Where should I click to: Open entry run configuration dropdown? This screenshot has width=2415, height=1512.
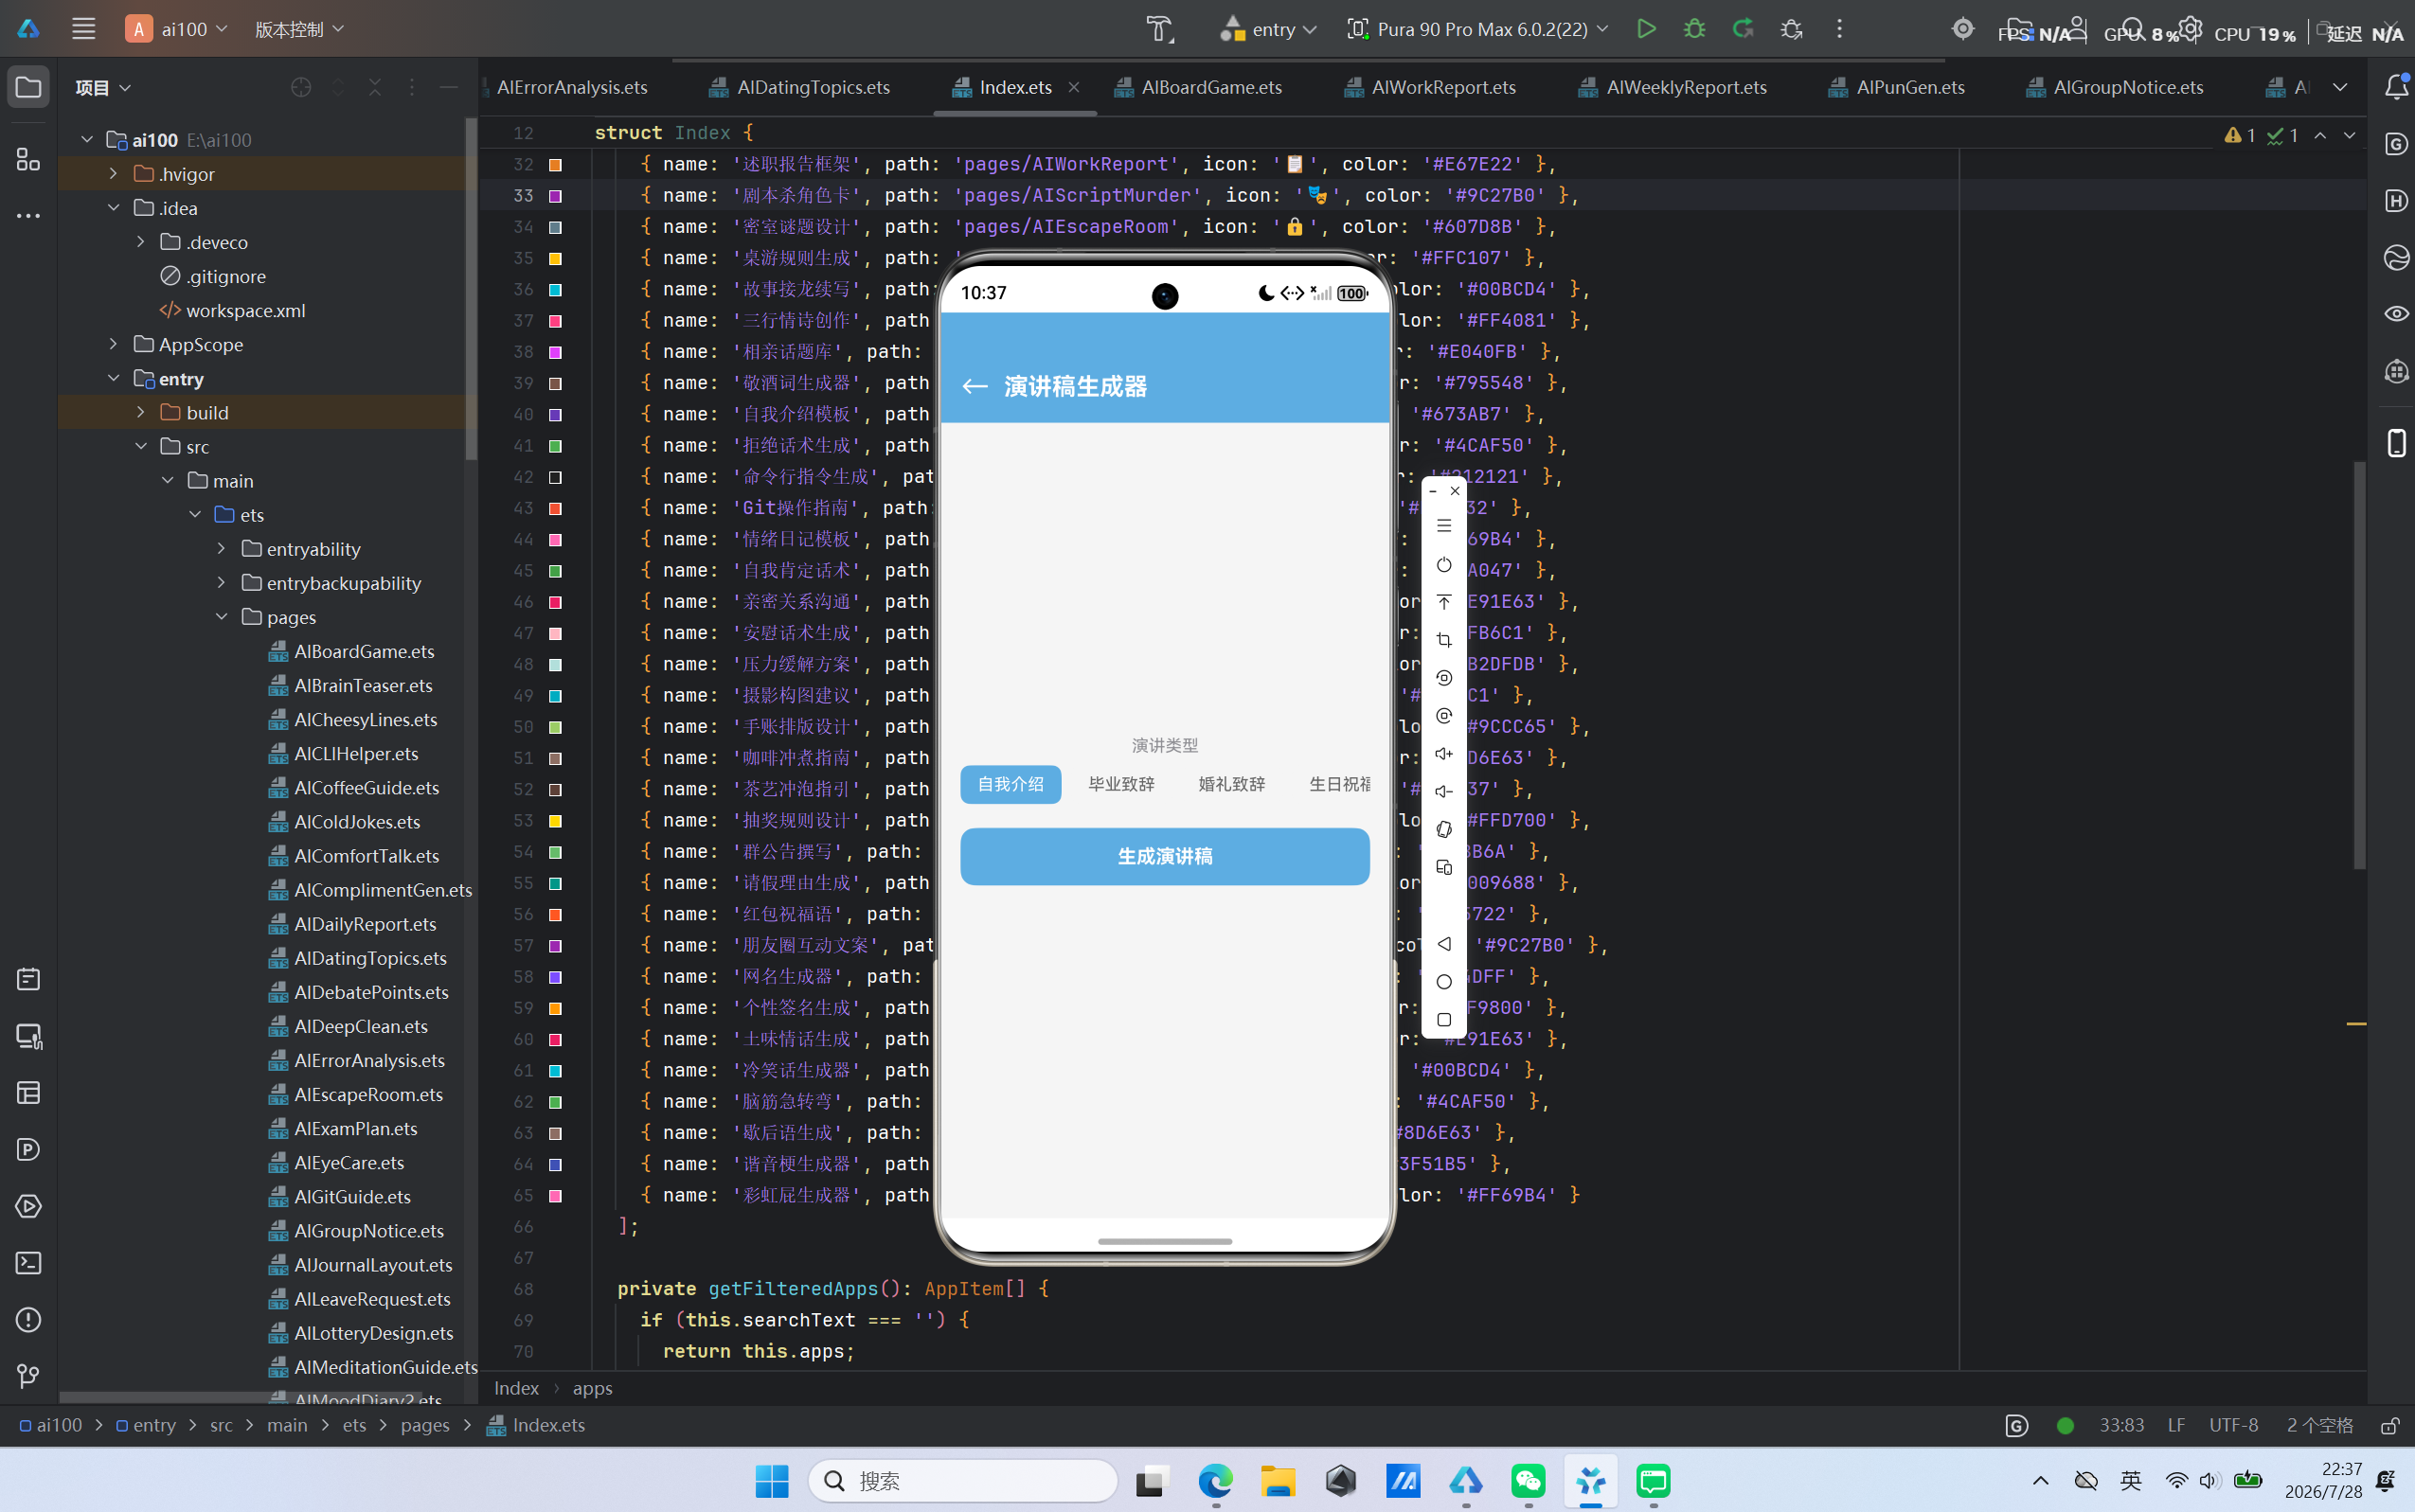coord(1267,29)
